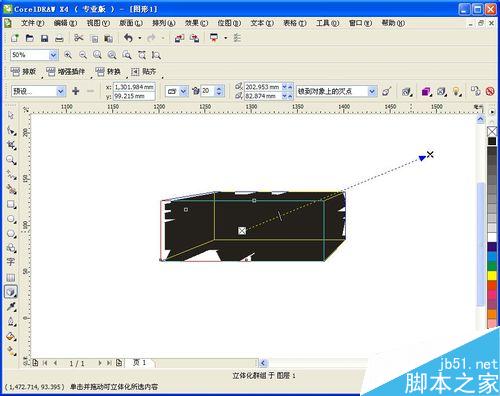This screenshot has width=500, height=396.
Task: Open the 帮助 menu
Action: [x=393, y=23]
